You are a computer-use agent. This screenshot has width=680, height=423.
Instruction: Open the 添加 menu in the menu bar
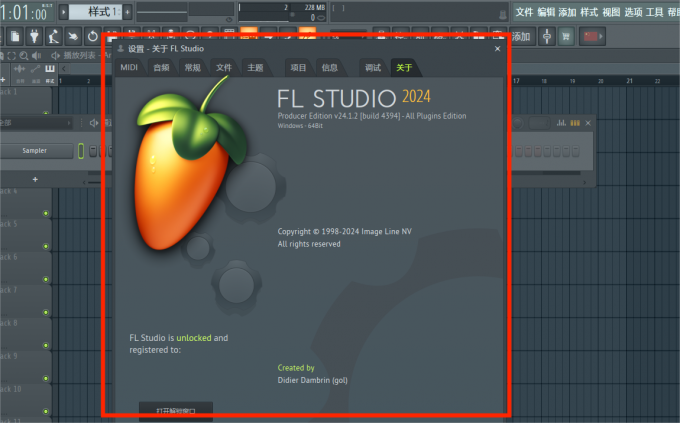(567, 12)
